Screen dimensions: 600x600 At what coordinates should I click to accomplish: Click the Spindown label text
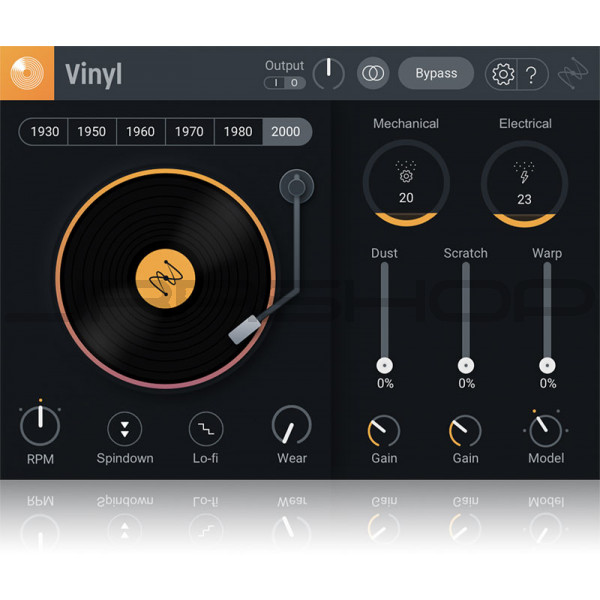click(125, 458)
